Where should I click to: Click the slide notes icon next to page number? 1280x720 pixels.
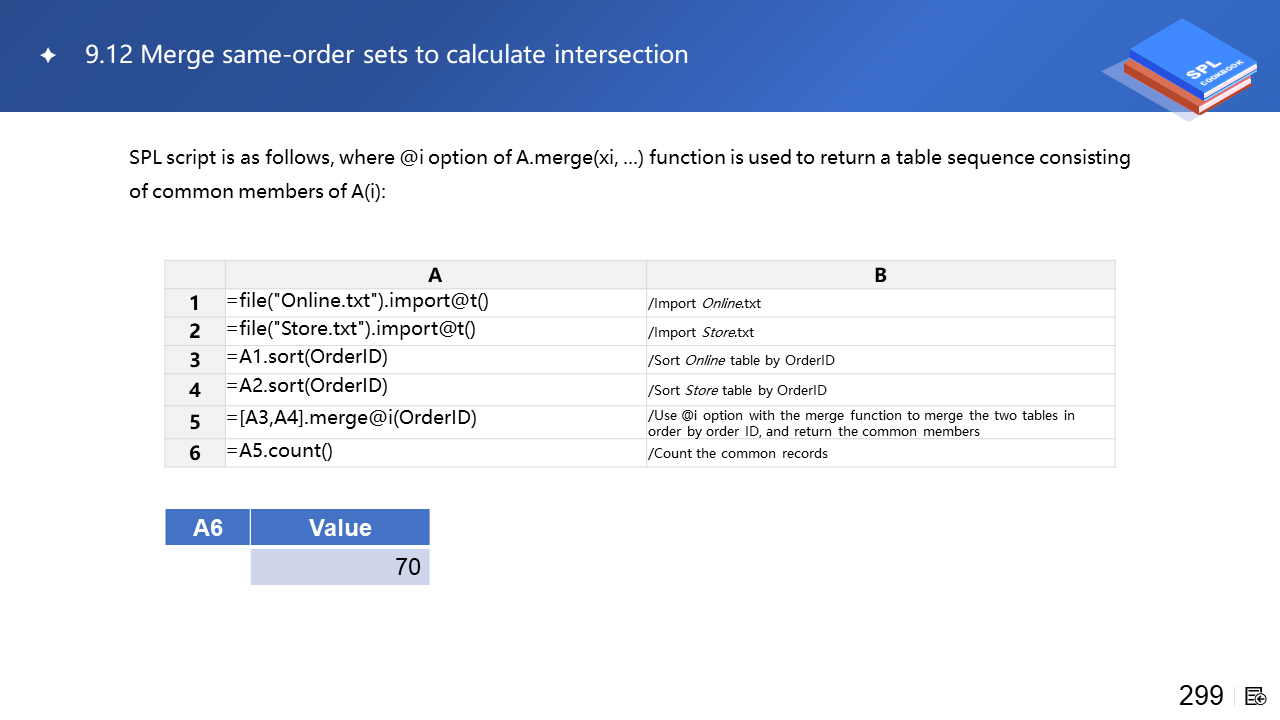click(x=1256, y=696)
